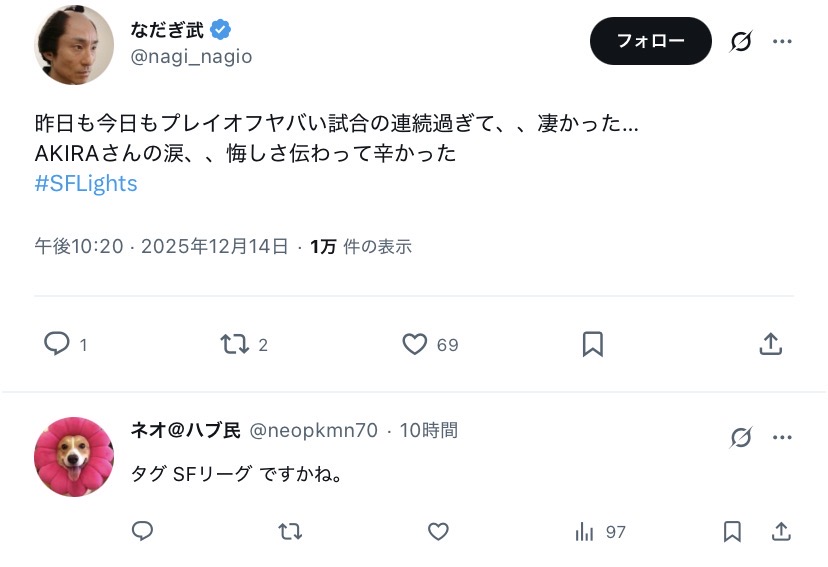Open なだぎ武 profile picture
The image size is (828, 567).
tap(74, 45)
